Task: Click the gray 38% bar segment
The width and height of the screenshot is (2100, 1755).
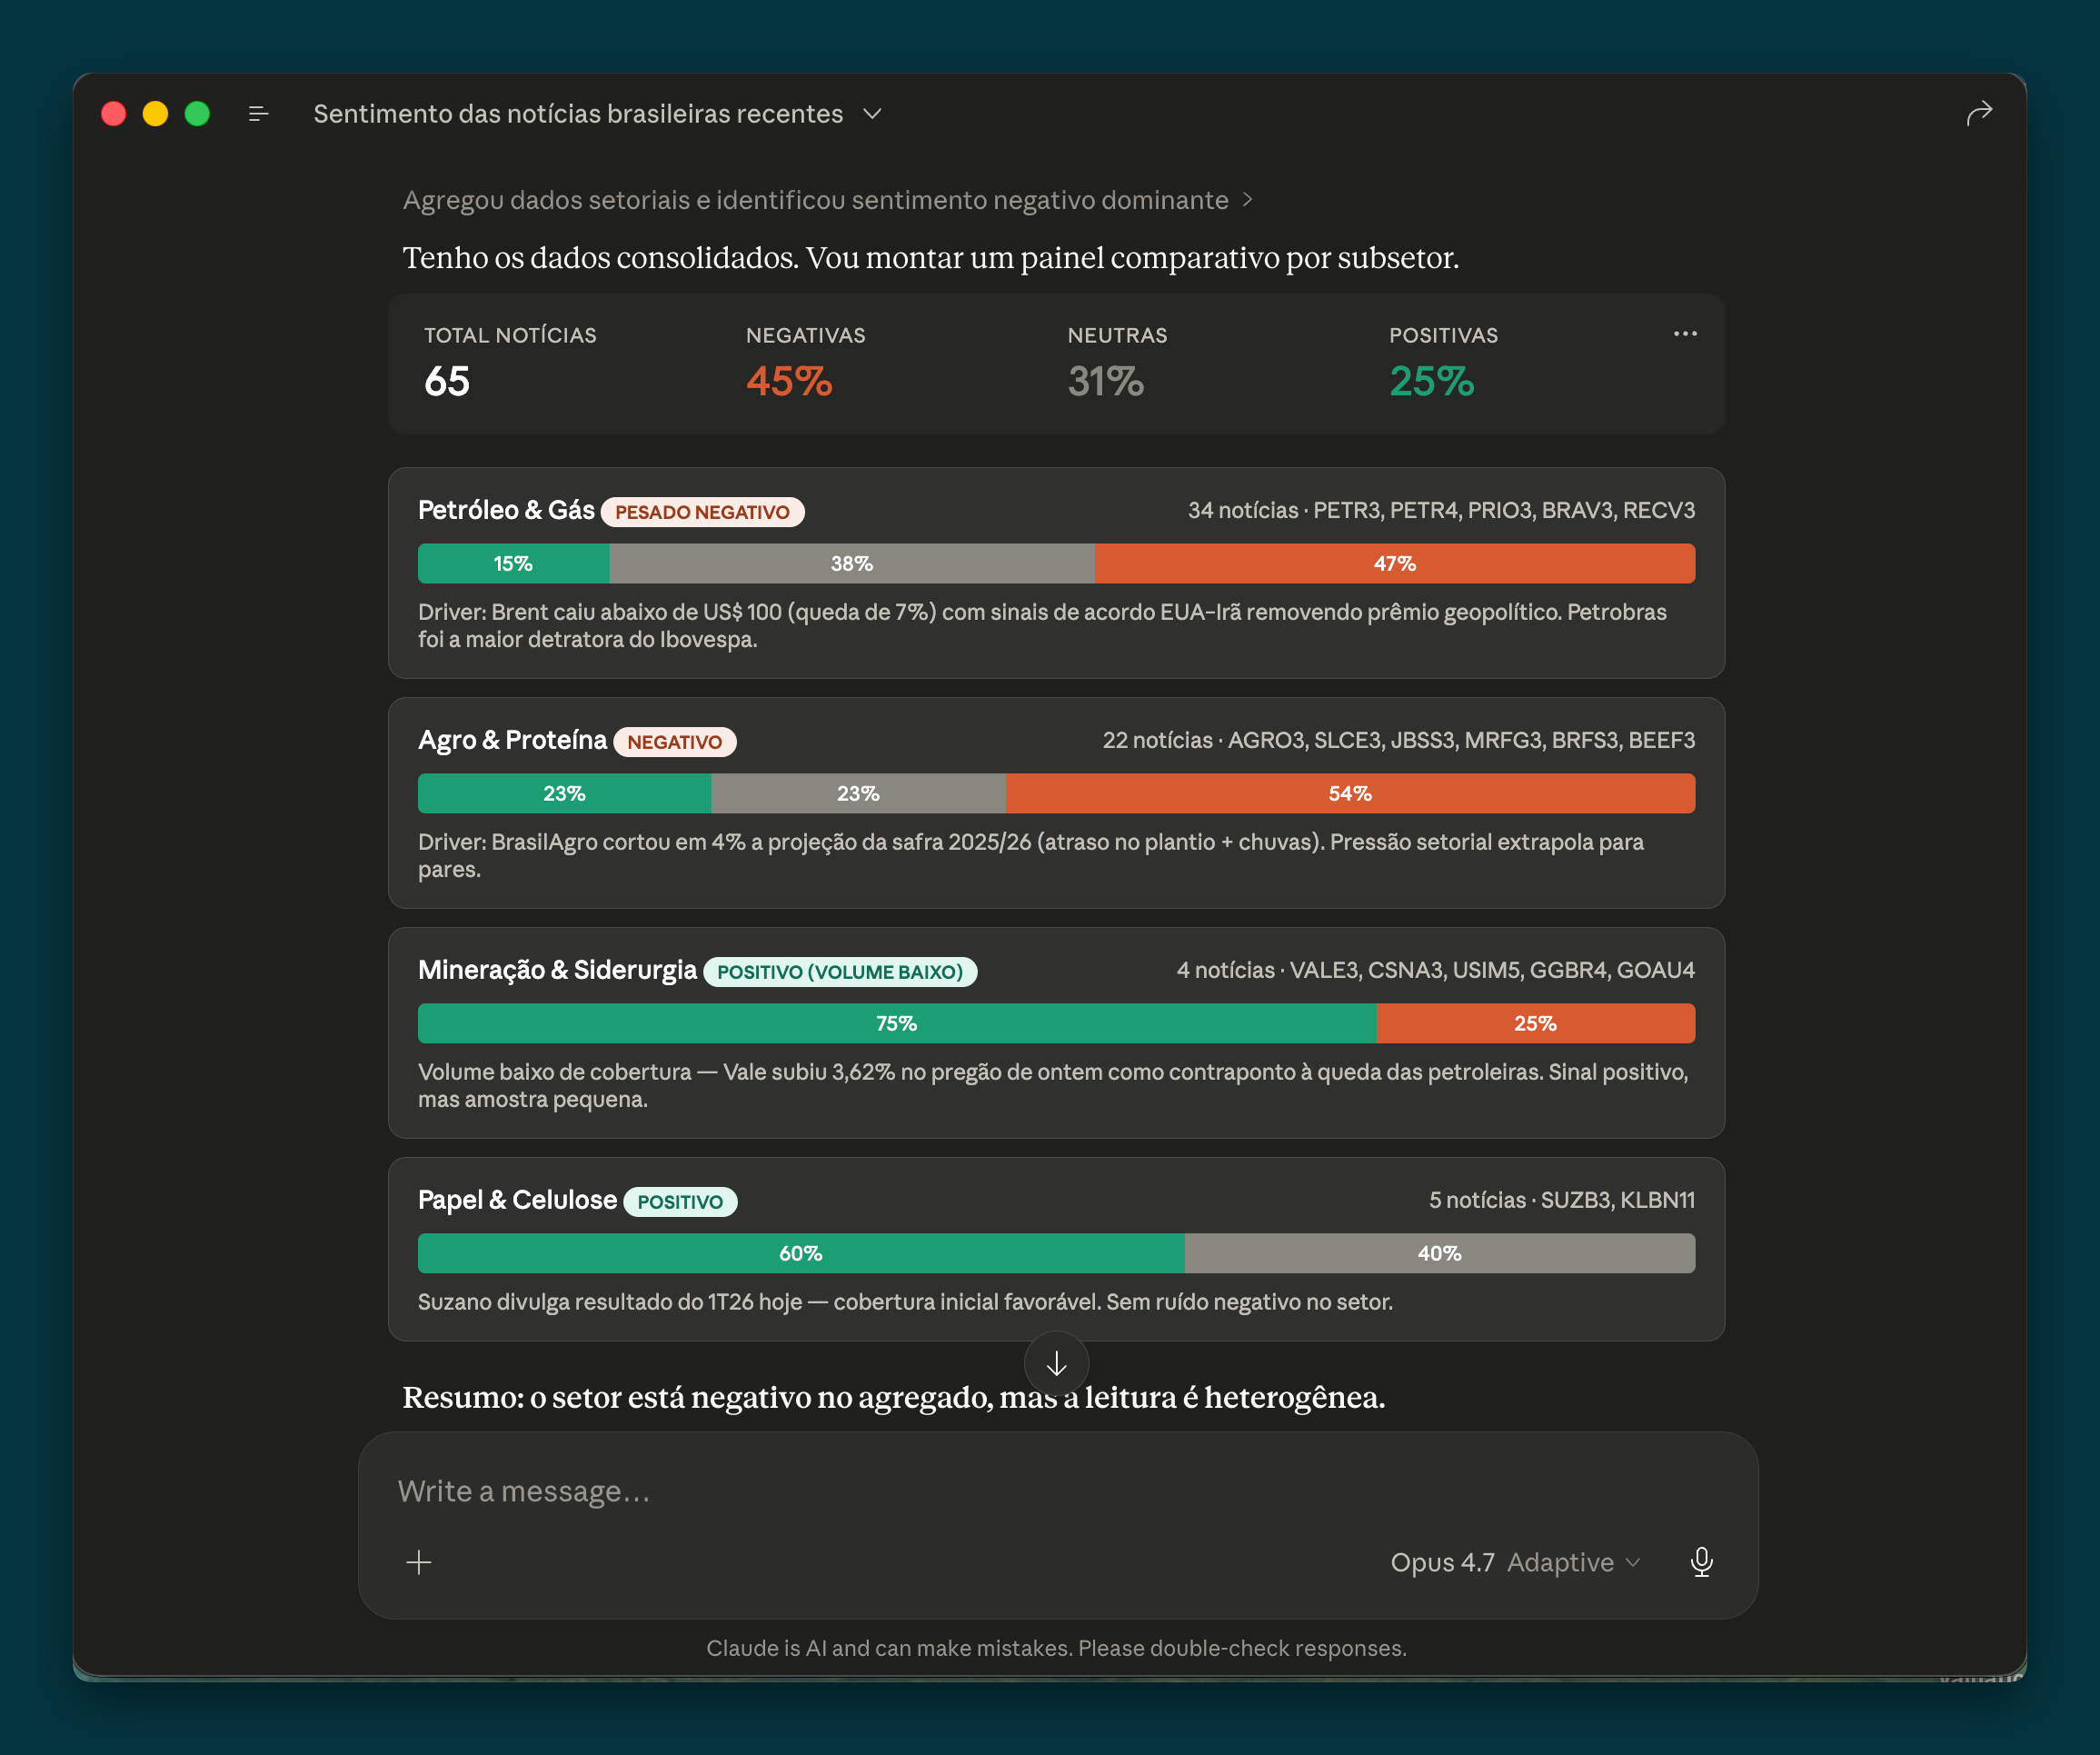Action: (852, 564)
